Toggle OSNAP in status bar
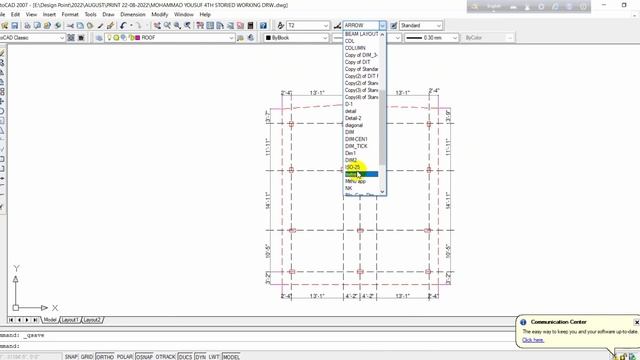Image resolution: width=640 pixels, height=360 pixels. [144, 357]
